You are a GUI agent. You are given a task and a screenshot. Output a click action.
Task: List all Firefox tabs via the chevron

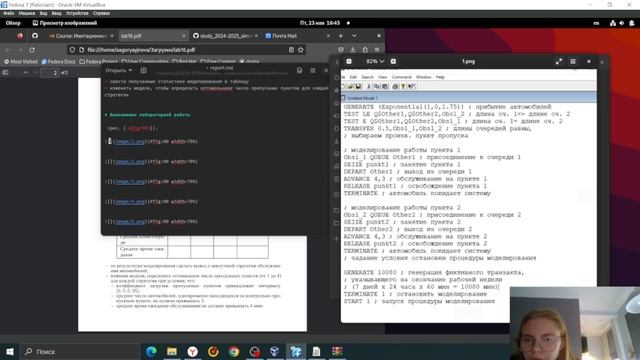[354, 36]
